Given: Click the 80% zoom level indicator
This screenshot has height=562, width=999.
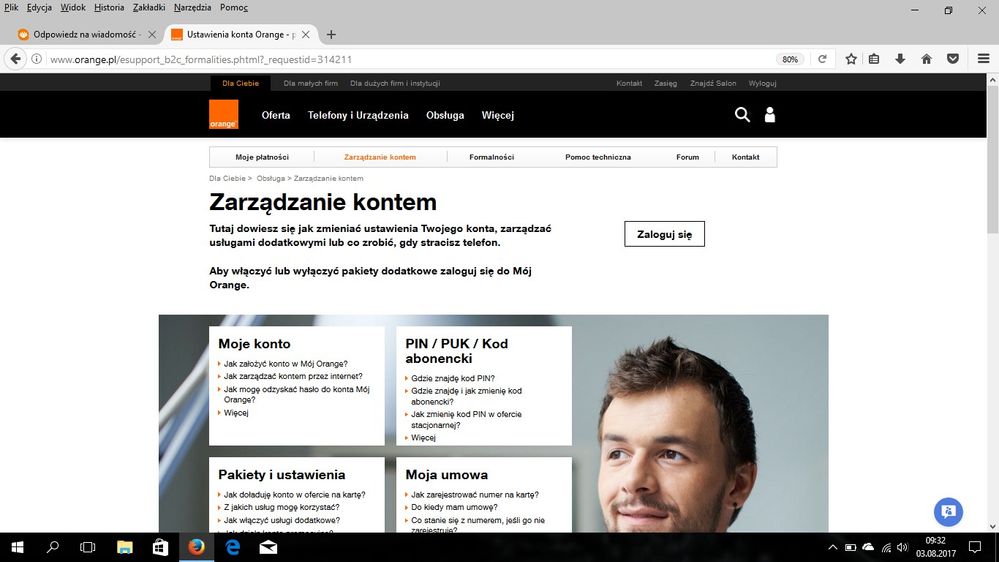Looking at the screenshot, I should [789, 59].
